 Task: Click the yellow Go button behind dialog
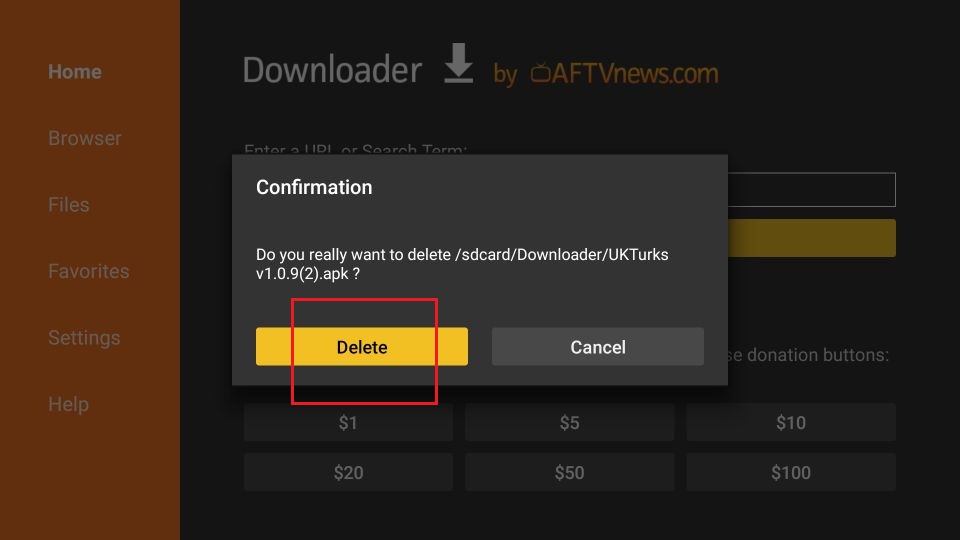(812, 238)
